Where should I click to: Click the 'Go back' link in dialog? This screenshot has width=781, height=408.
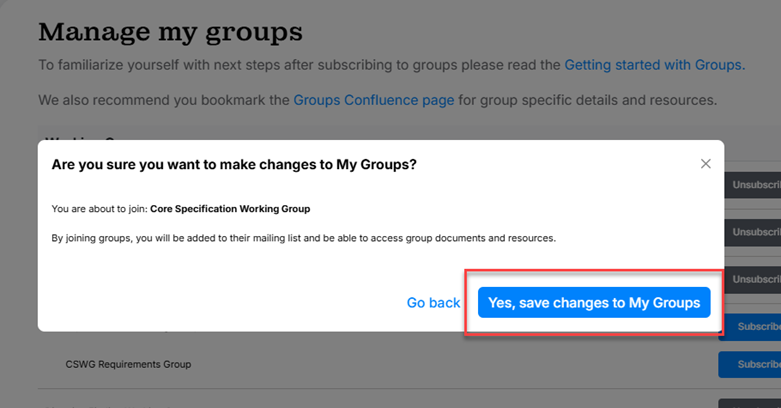[x=433, y=303]
